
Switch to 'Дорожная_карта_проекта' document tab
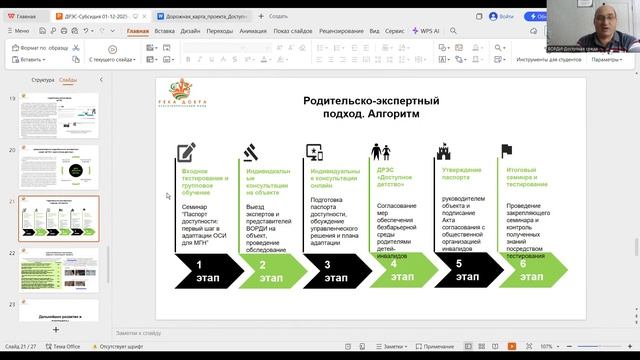pyautogui.click(x=203, y=16)
